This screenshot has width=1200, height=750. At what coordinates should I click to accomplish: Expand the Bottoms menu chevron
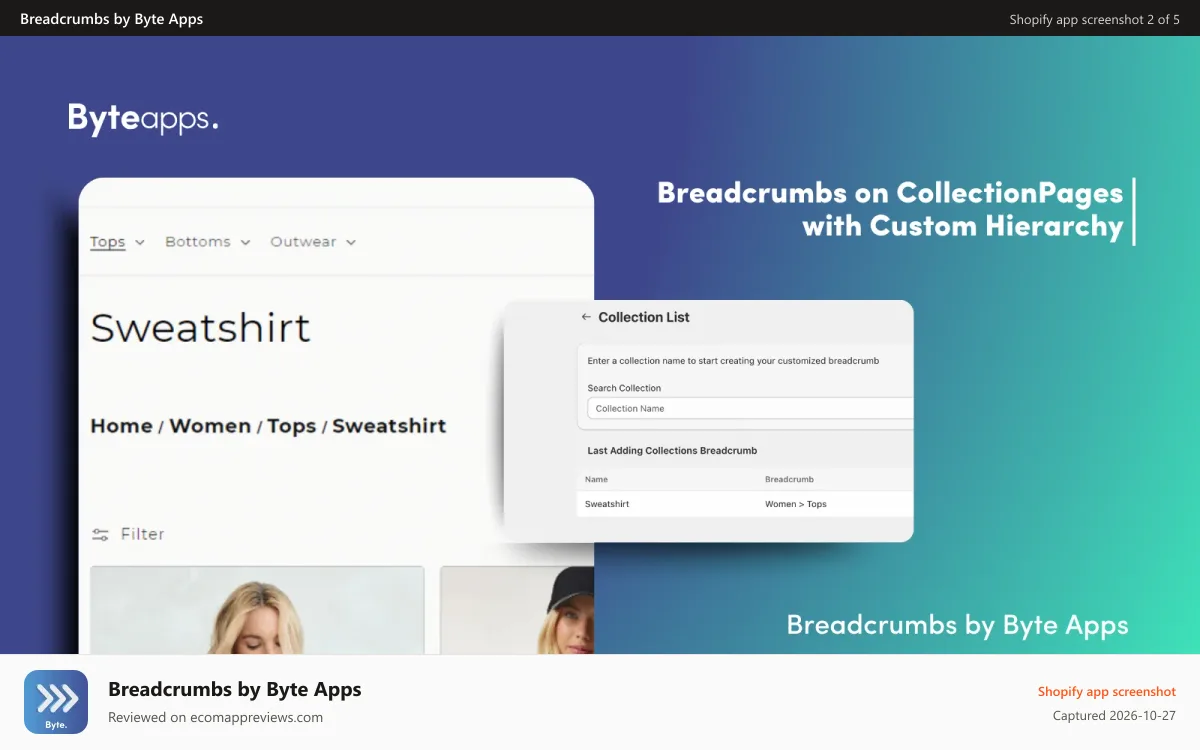click(x=245, y=243)
